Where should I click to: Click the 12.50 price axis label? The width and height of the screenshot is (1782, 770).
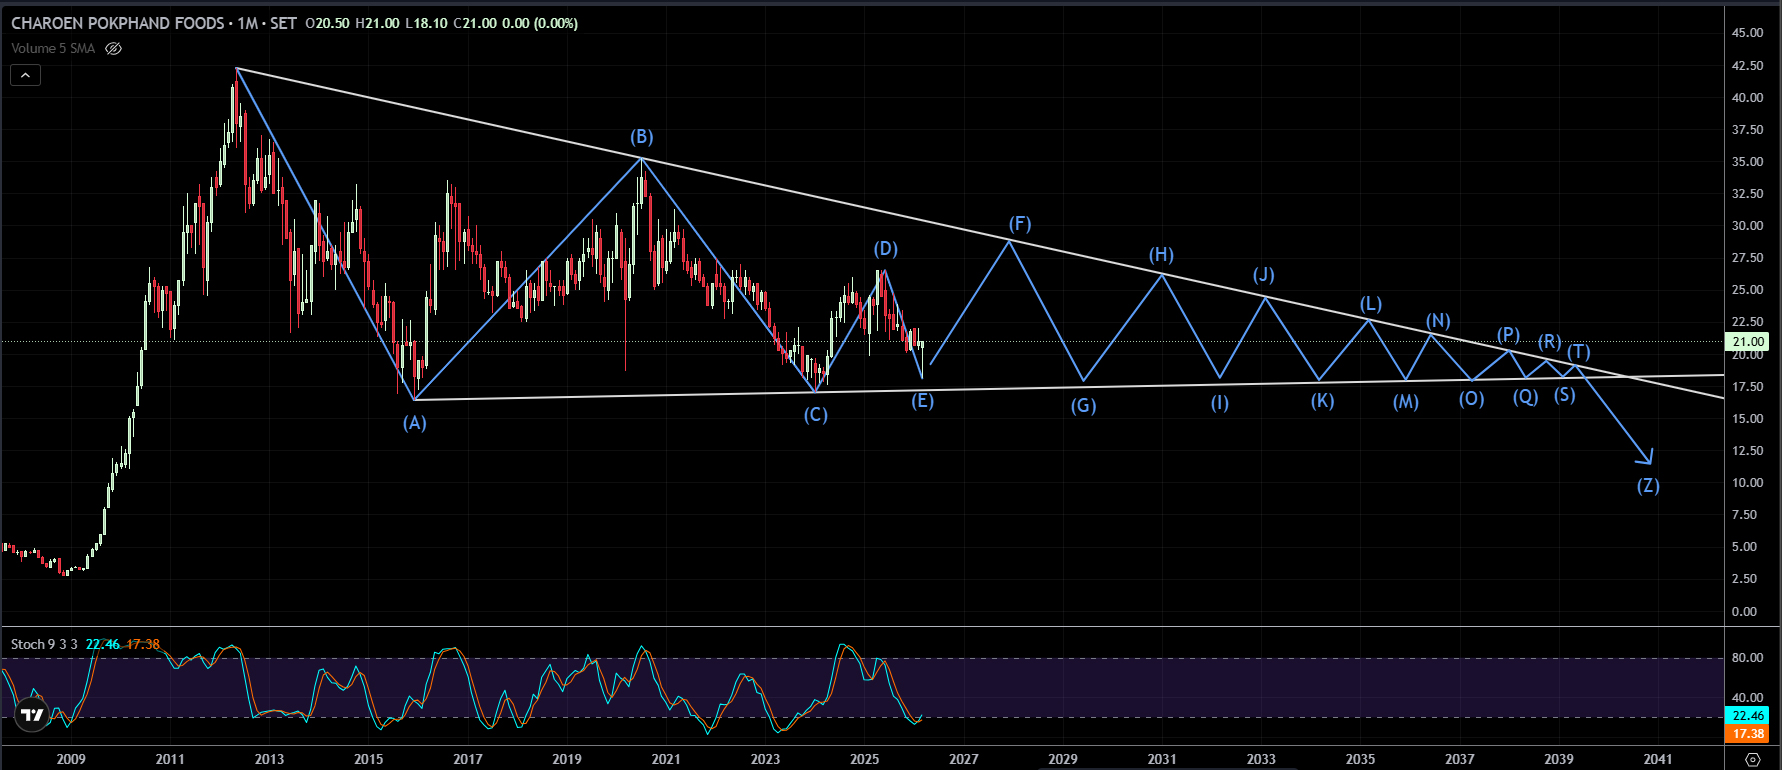[1748, 451]
